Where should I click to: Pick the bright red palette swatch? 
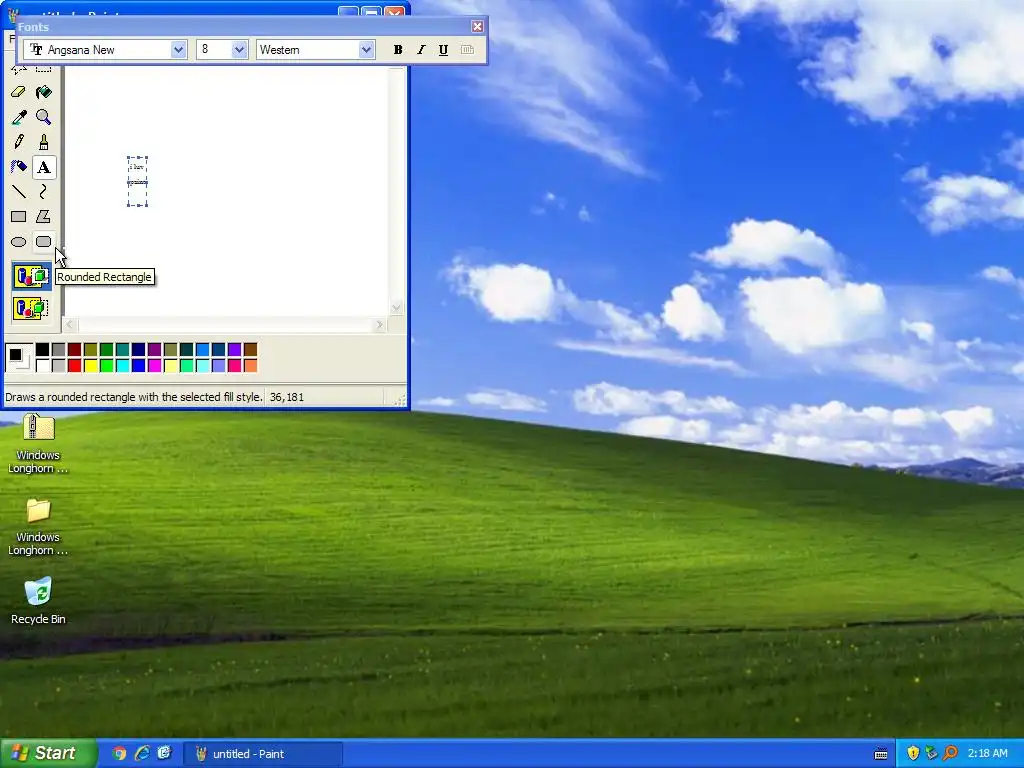74,366
